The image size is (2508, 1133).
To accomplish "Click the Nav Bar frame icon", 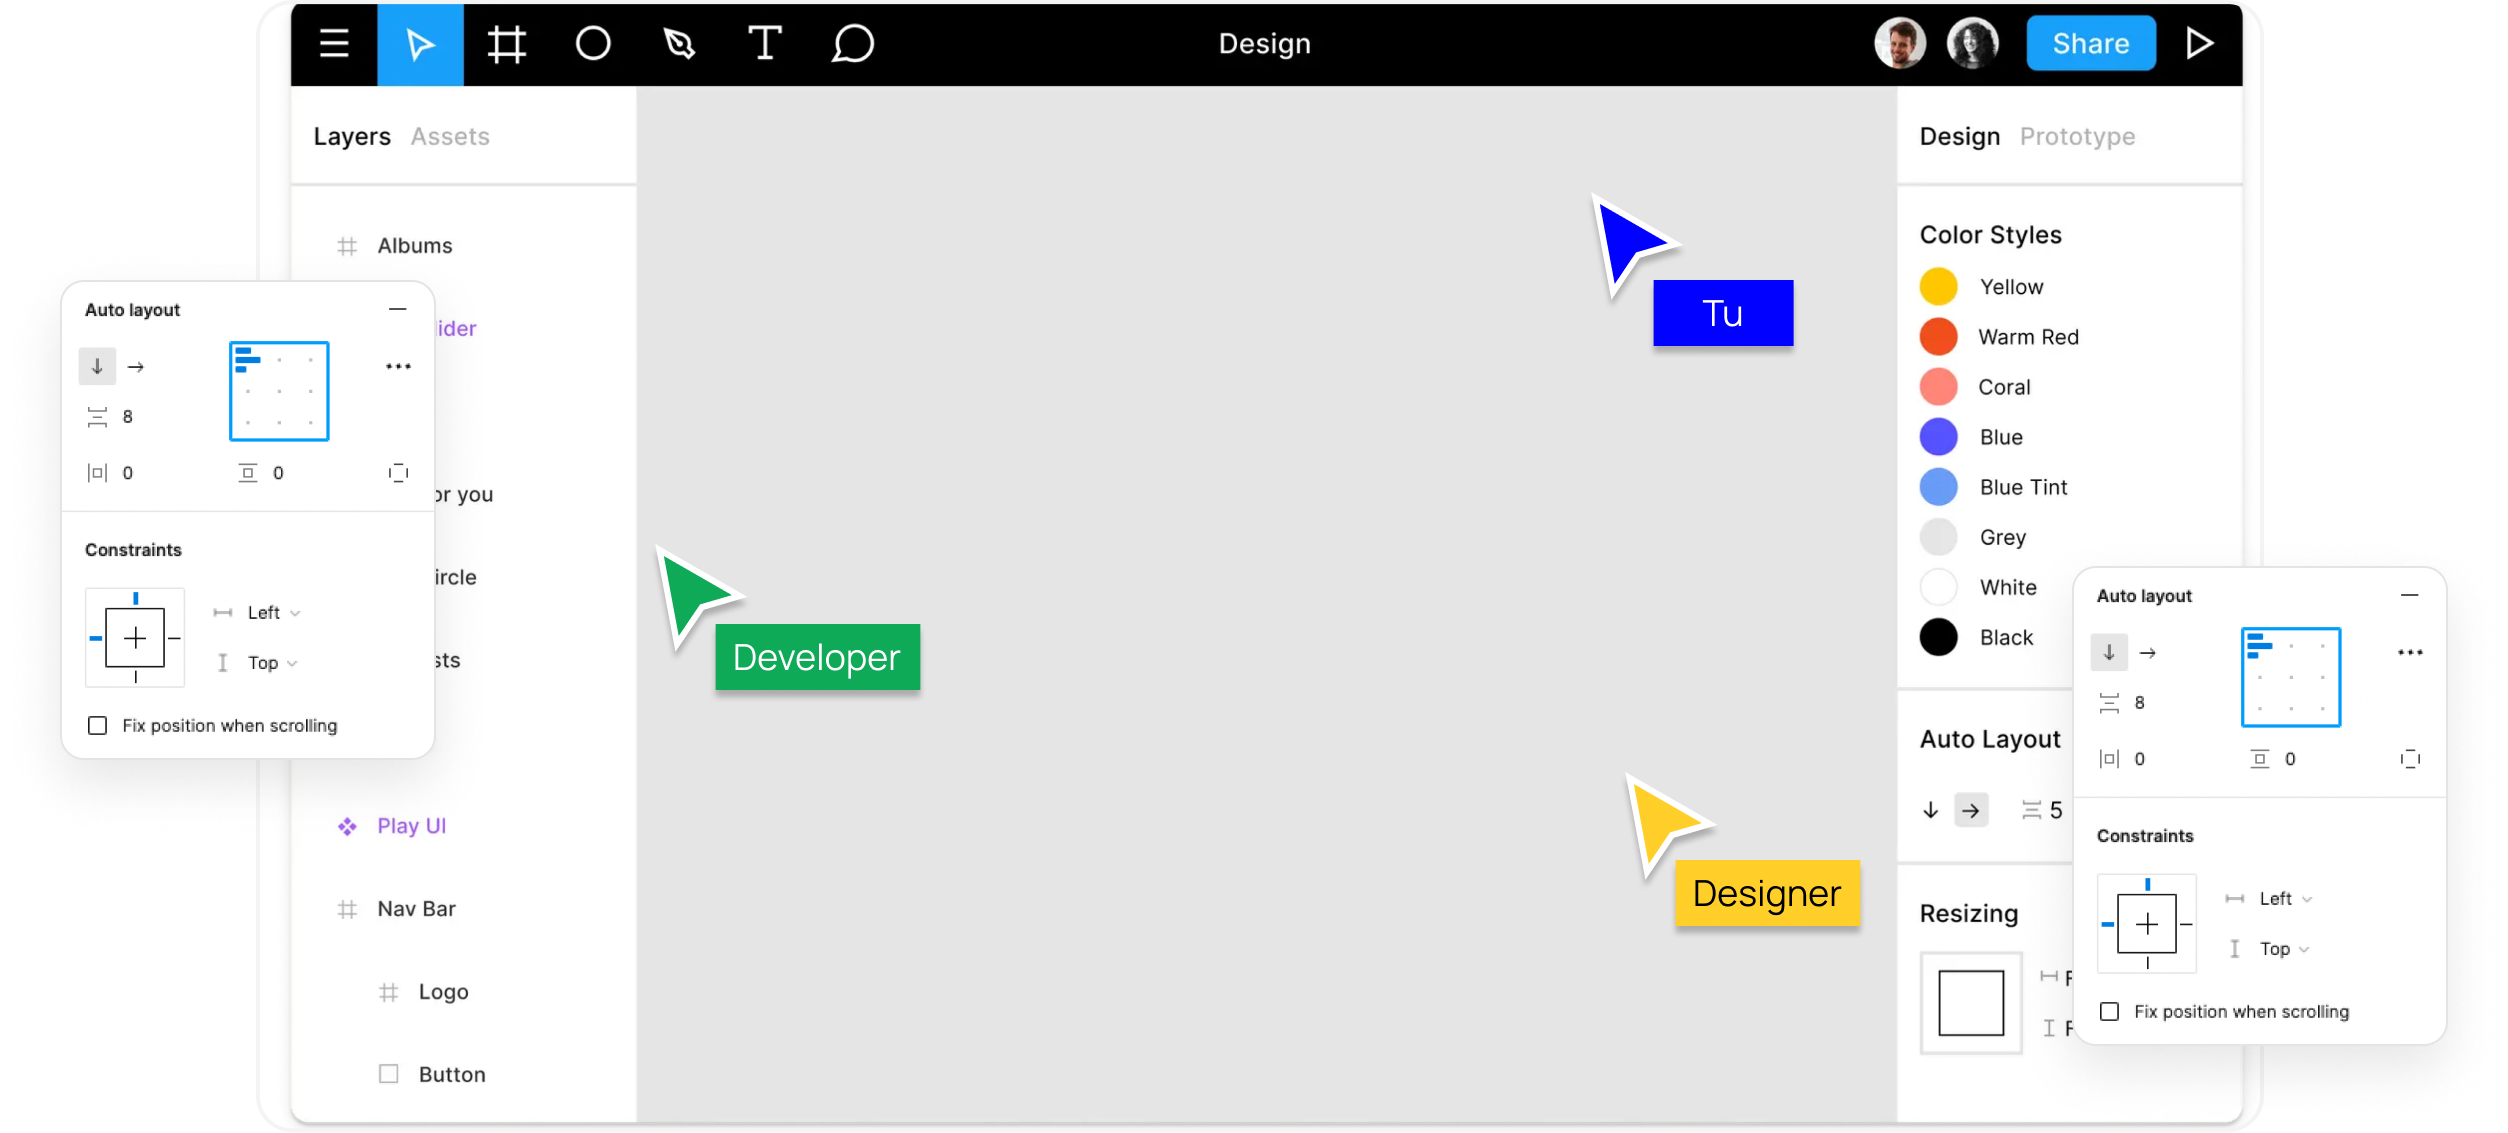I will 347,910.
